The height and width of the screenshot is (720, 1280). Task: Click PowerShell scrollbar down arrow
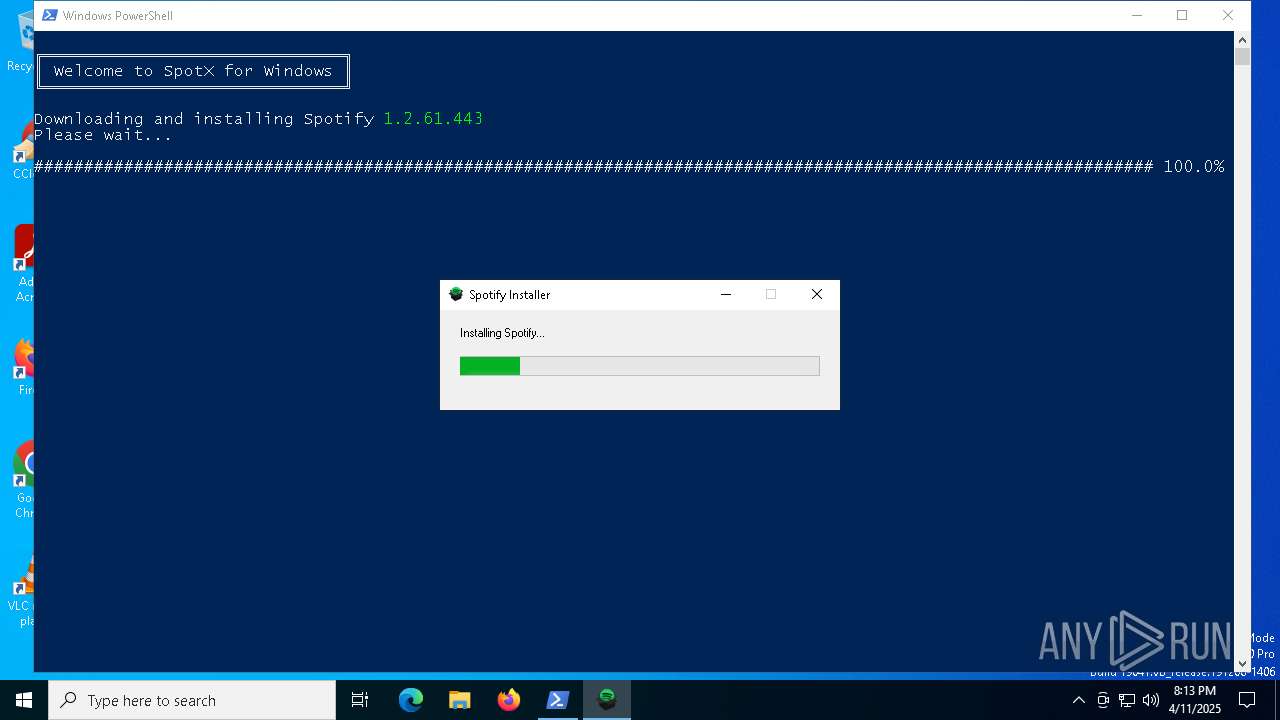(x=1242, y=663)
